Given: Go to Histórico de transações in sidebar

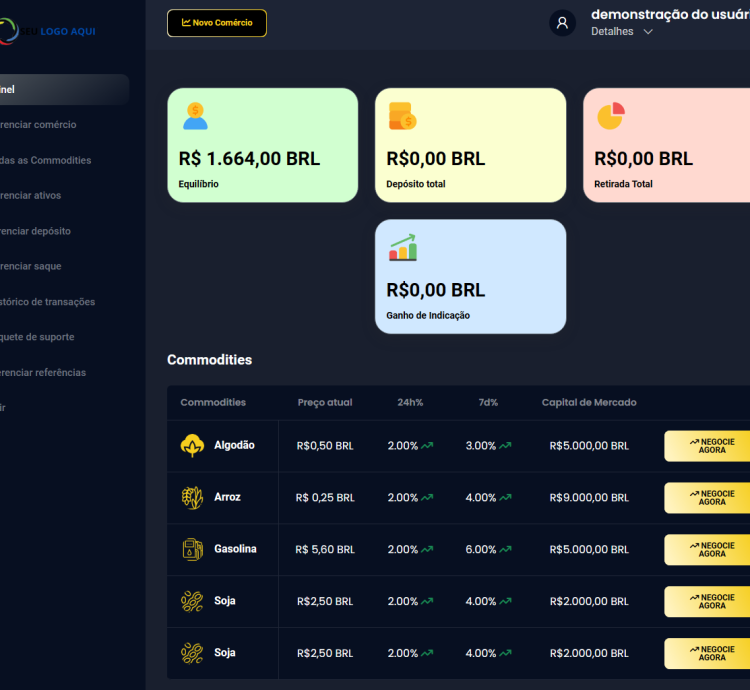Looking at the screenshot, I should pyautogui.click(x=48, y=302).
